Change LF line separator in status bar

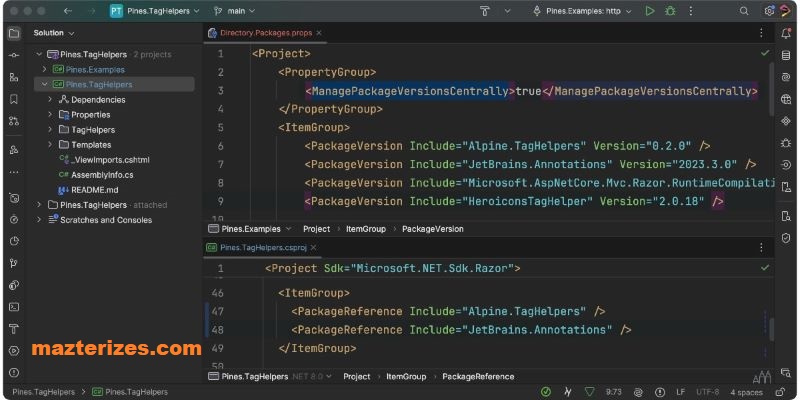coord(680,392)
